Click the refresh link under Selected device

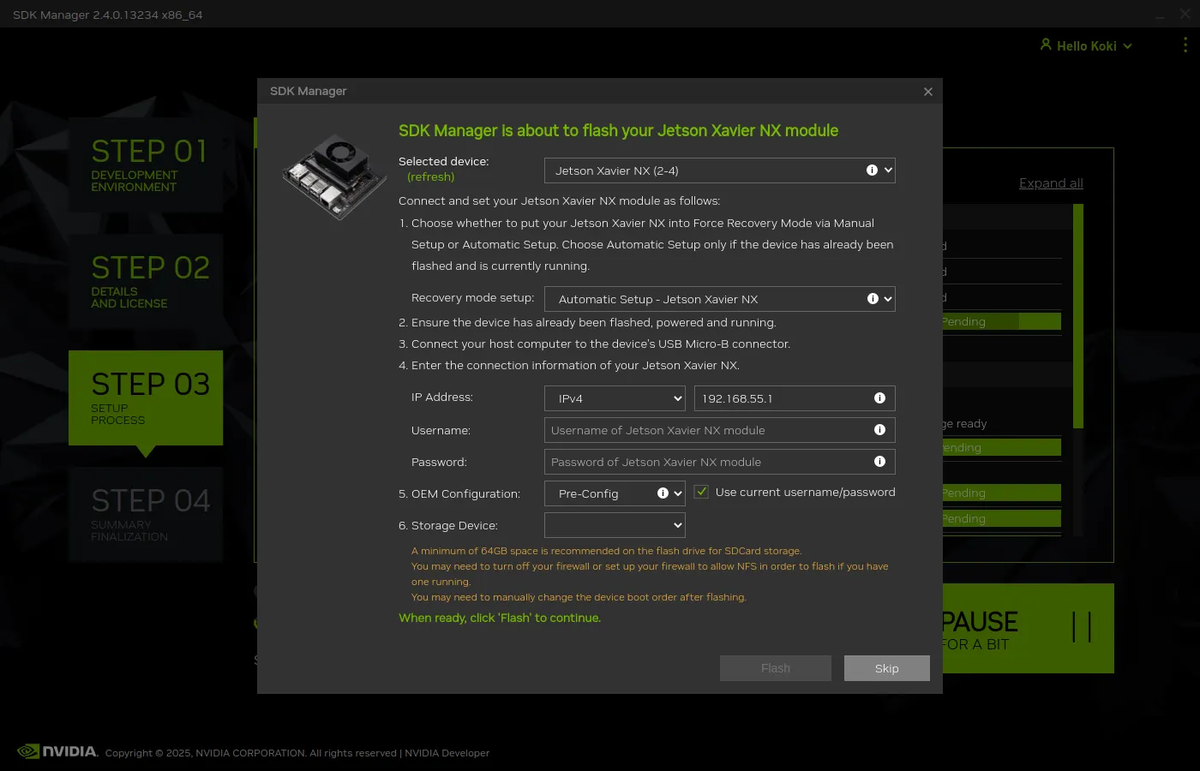click(431, 177)
